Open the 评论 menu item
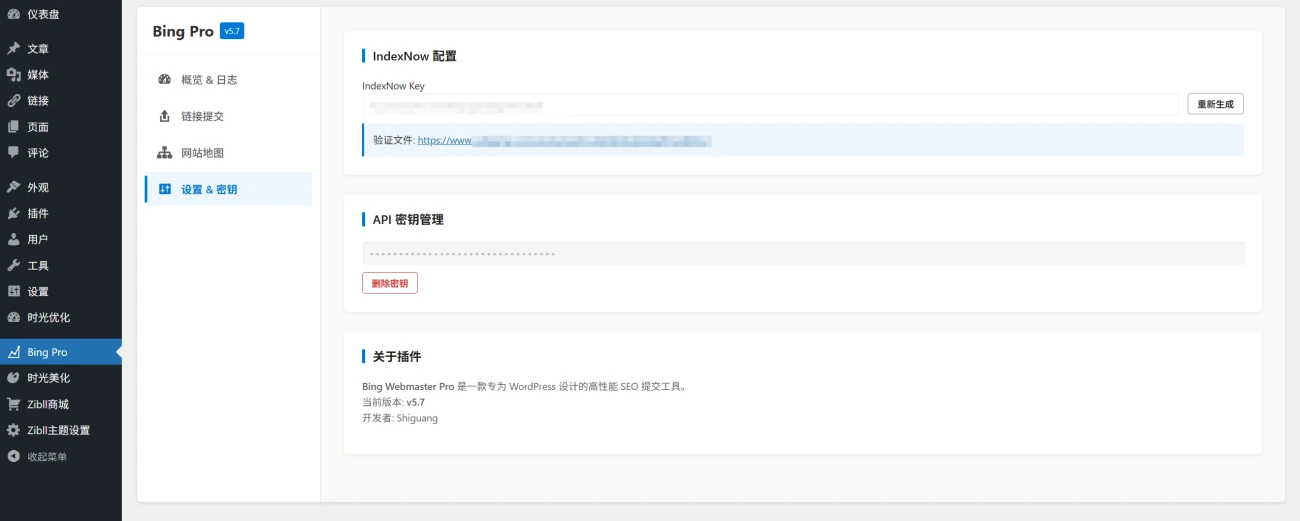 click(61, 153)
